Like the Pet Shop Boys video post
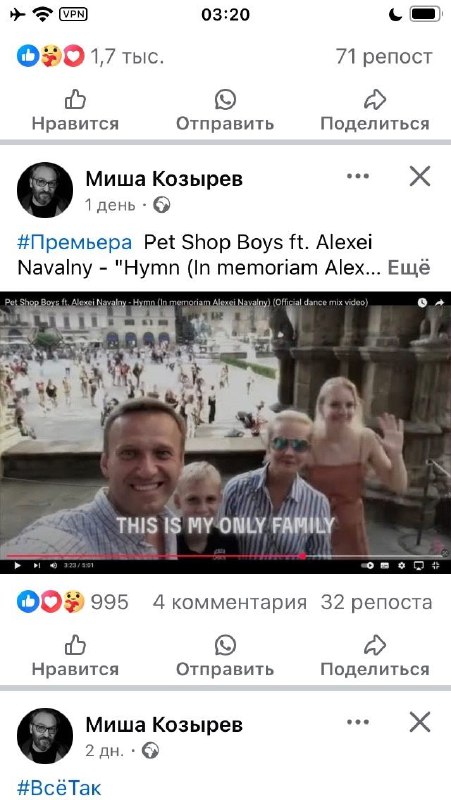 pos(75,657)
